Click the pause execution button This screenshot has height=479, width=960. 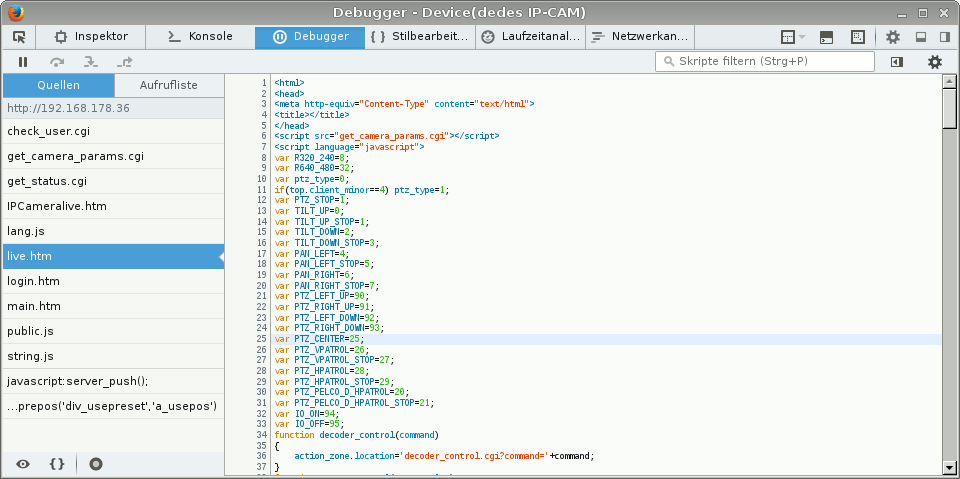pos(23,62)
